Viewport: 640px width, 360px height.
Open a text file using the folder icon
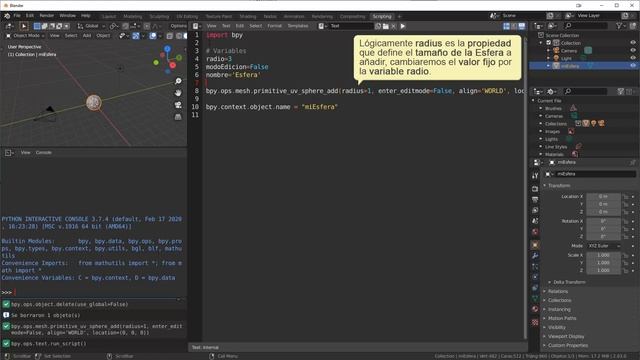tap(386, 26)
